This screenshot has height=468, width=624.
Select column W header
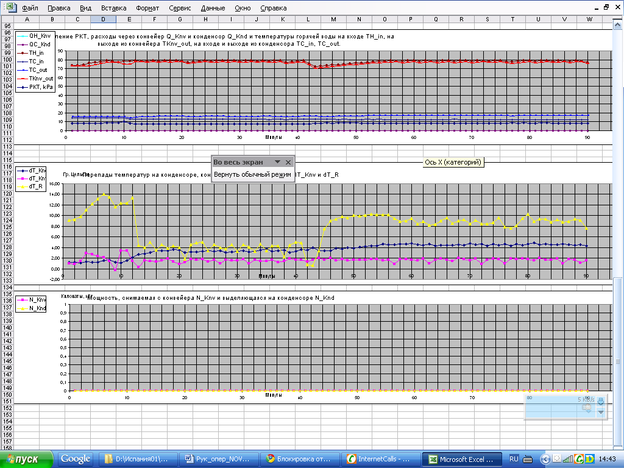click(x=589, y=19)
